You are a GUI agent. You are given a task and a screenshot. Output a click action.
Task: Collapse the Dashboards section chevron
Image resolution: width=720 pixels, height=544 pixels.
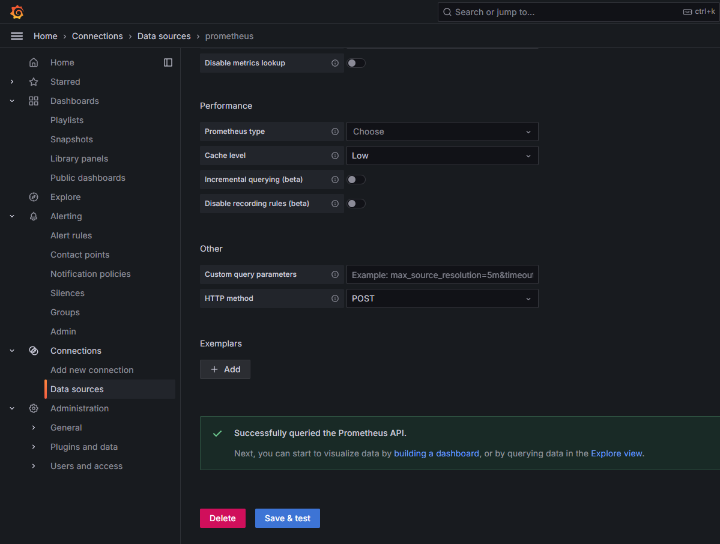pos(12,101)
